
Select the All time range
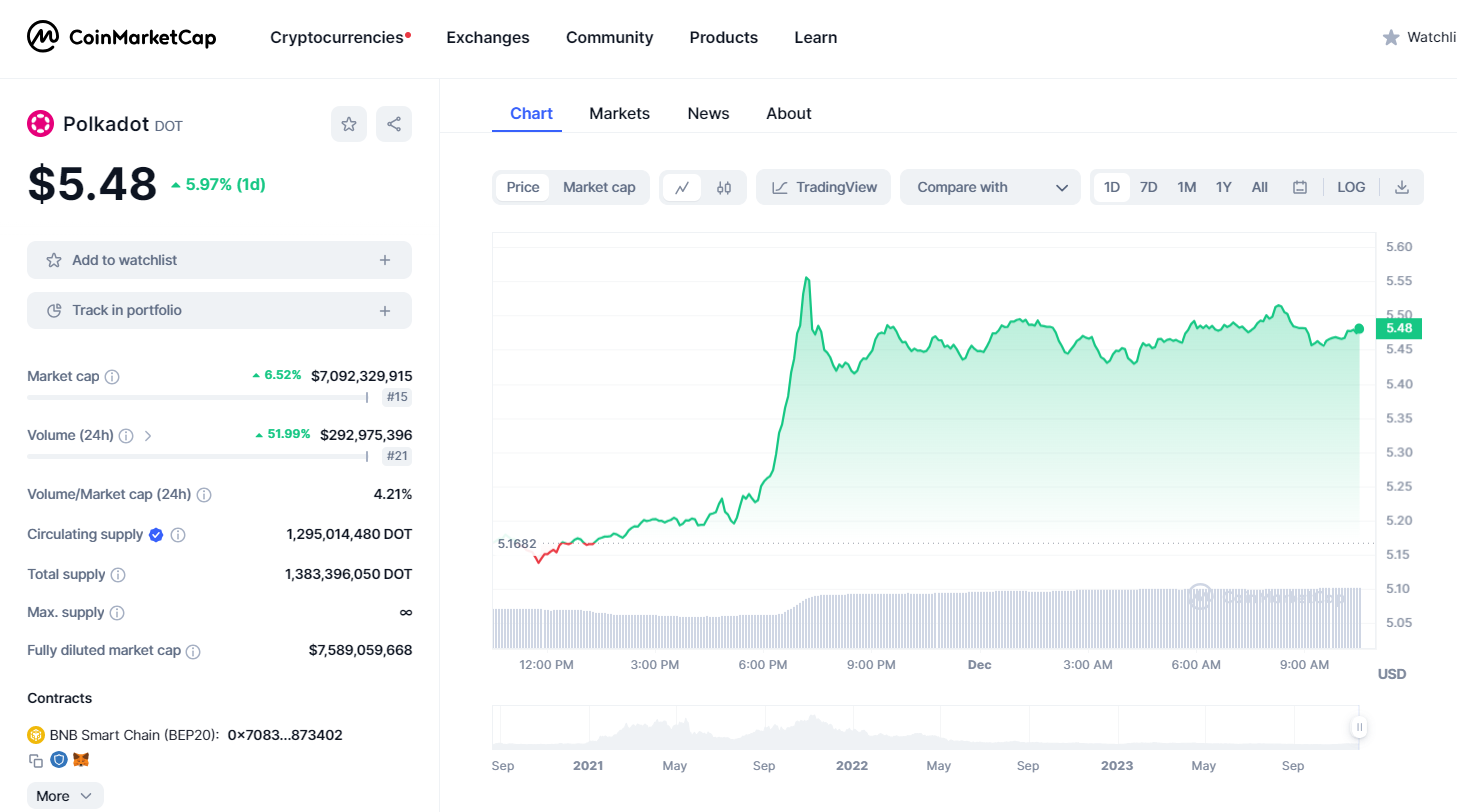point(1260,187)
